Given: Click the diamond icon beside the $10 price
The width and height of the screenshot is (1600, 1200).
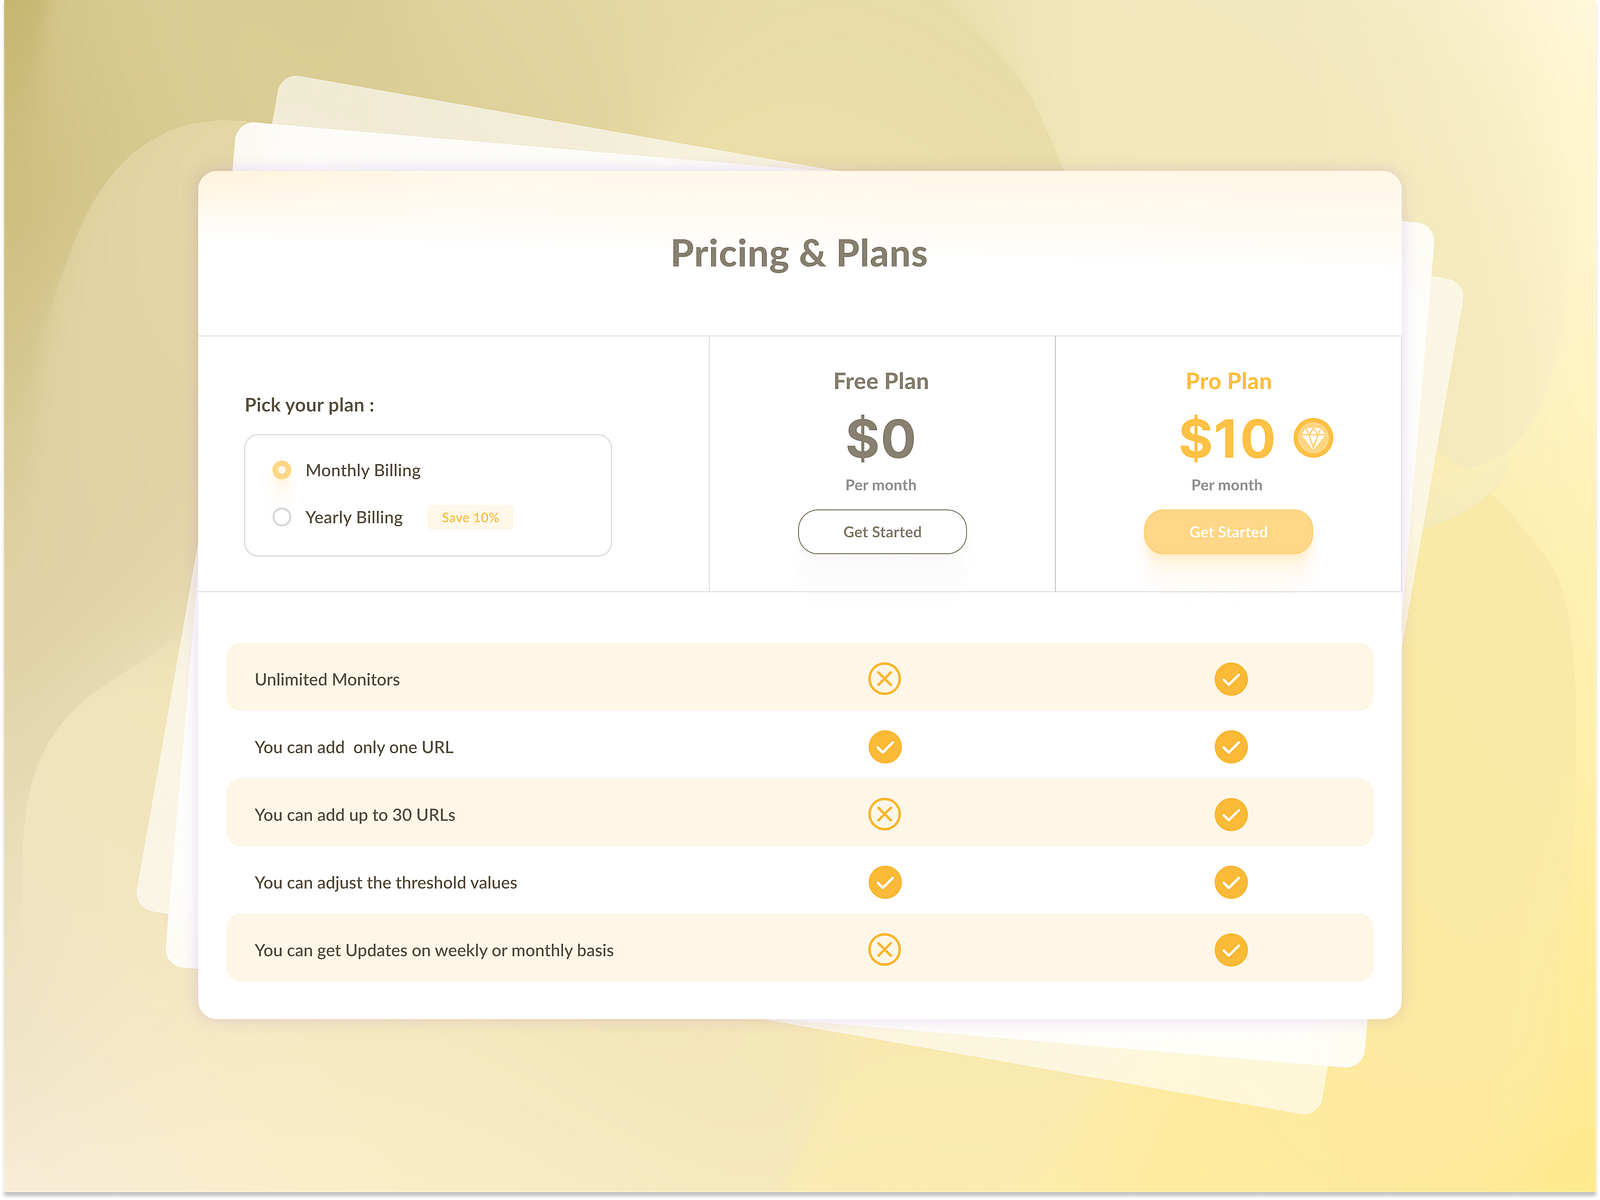Looking at the screenshot, I should pyautogui.click(x=1313, y=438).
